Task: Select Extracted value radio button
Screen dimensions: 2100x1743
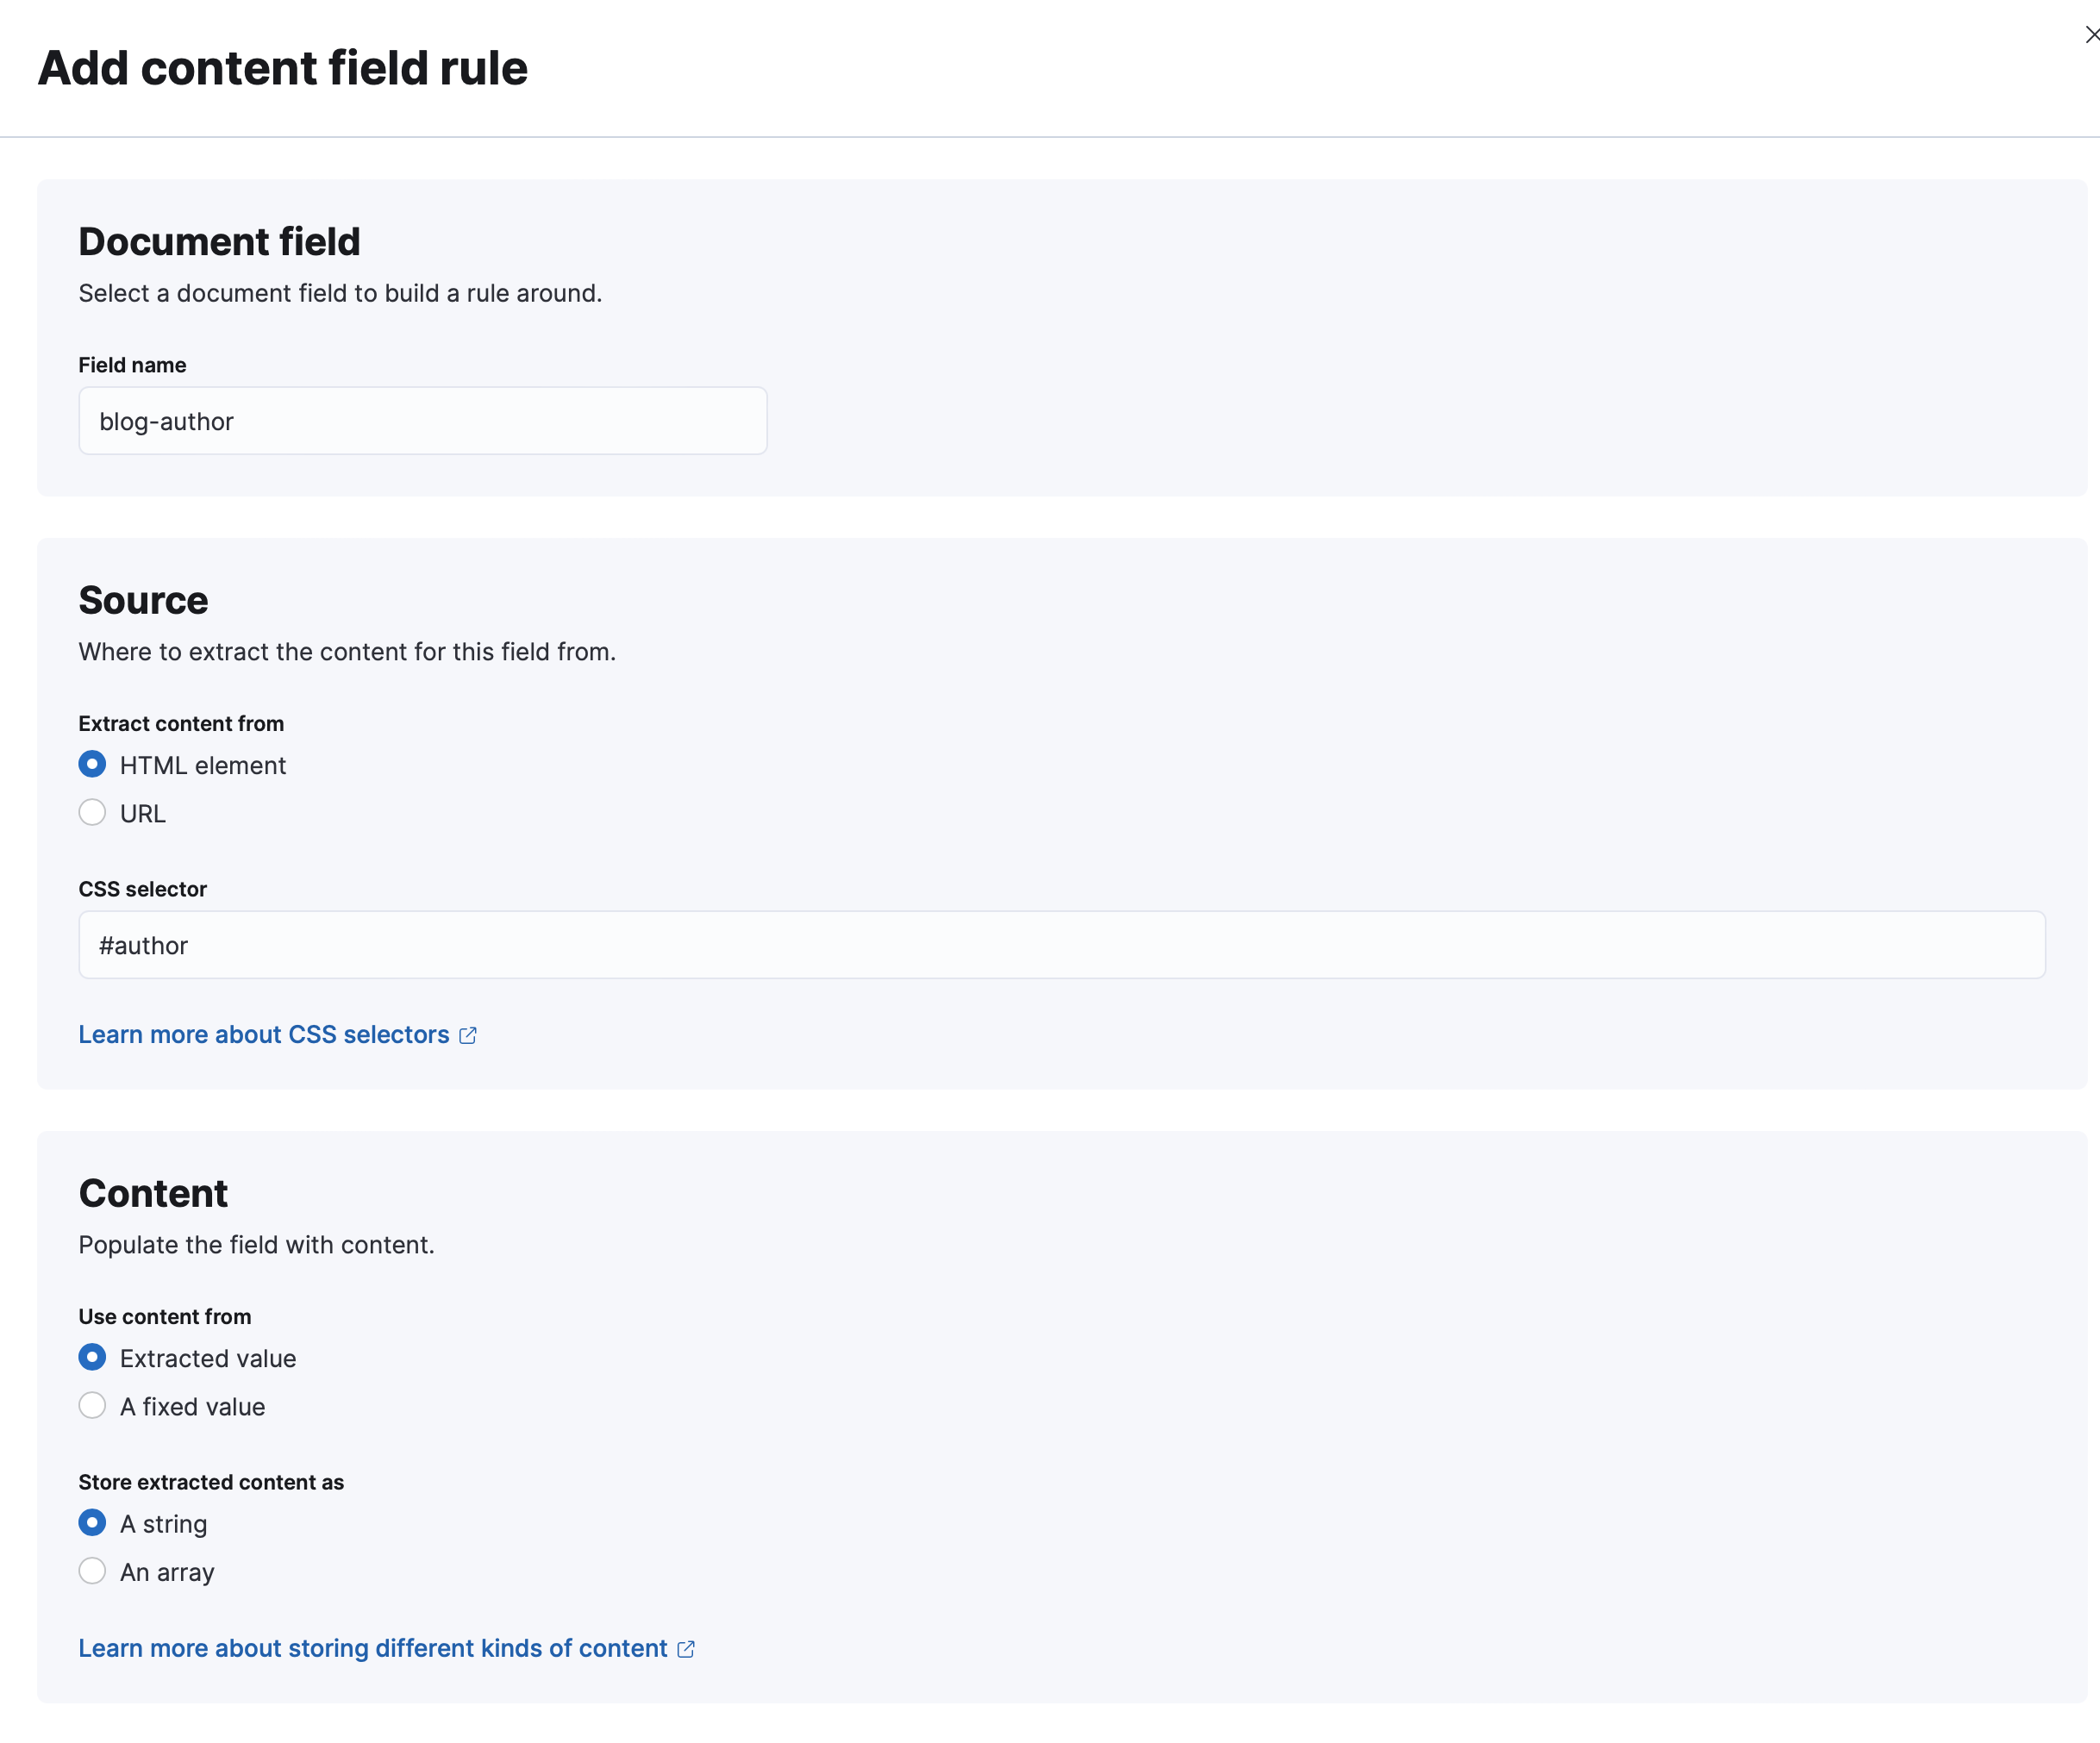Action: pos(92,1358)
